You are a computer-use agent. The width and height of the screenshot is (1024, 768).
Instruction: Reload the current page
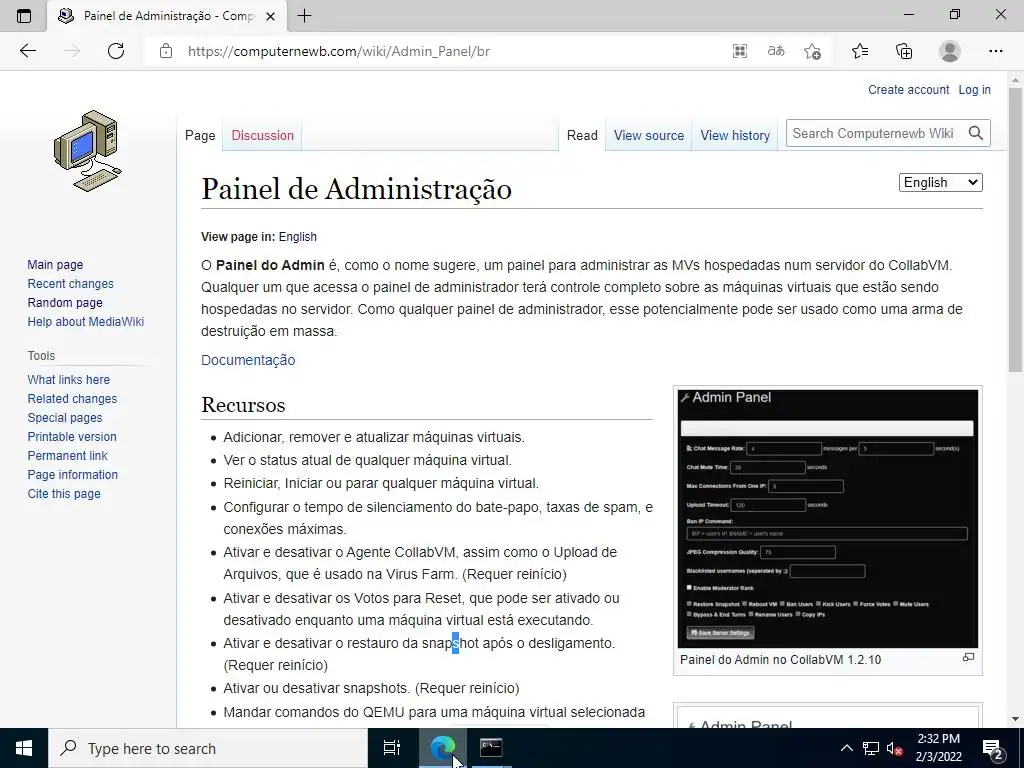click(116, 51)
